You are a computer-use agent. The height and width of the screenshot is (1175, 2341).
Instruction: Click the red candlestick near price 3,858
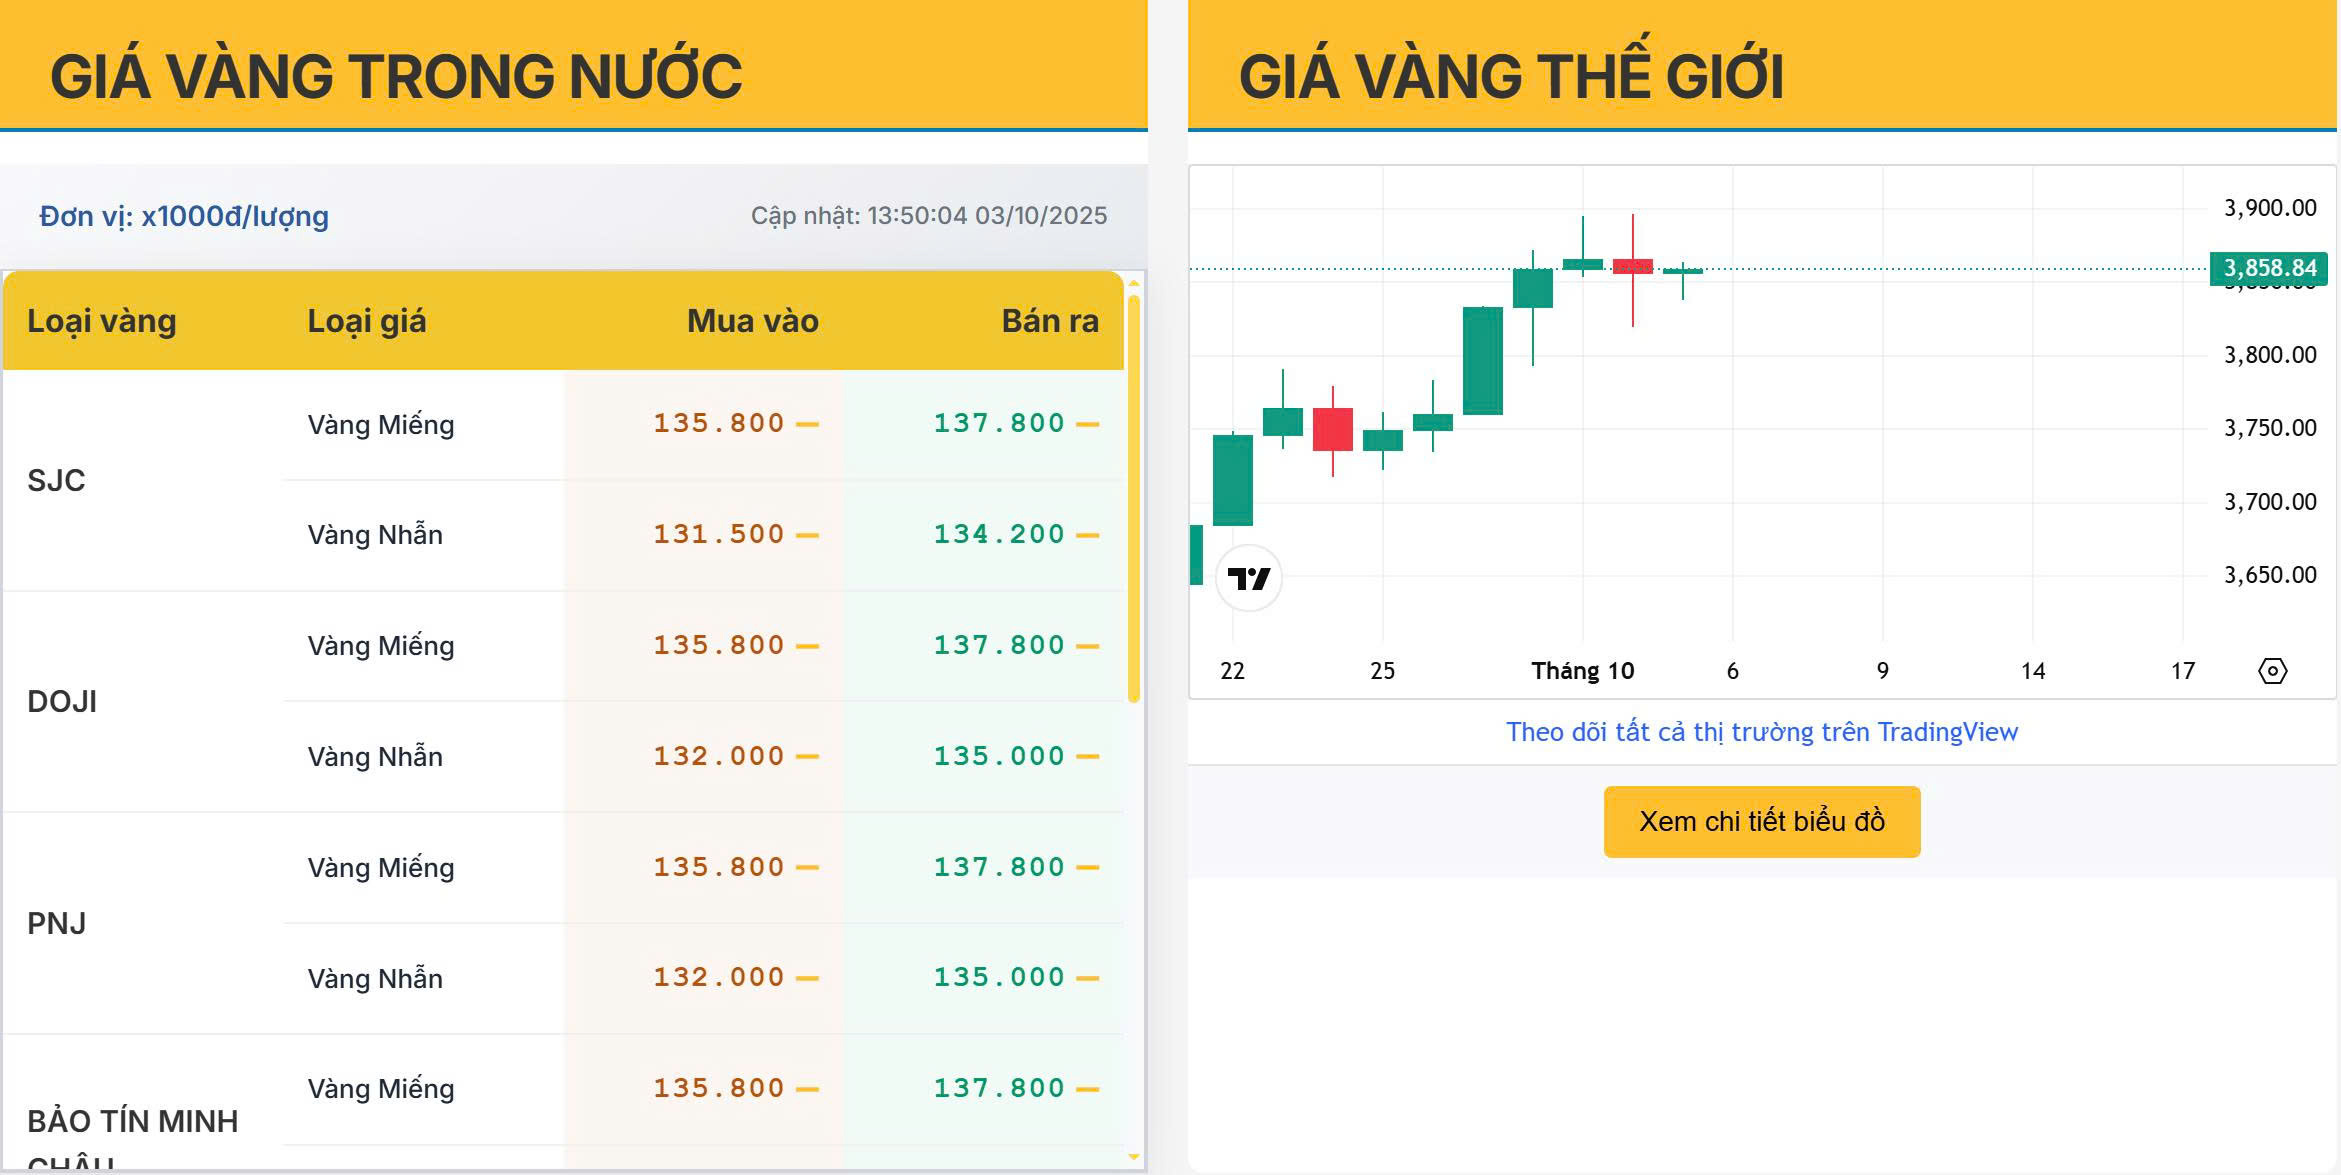(x=1632, y=267)
